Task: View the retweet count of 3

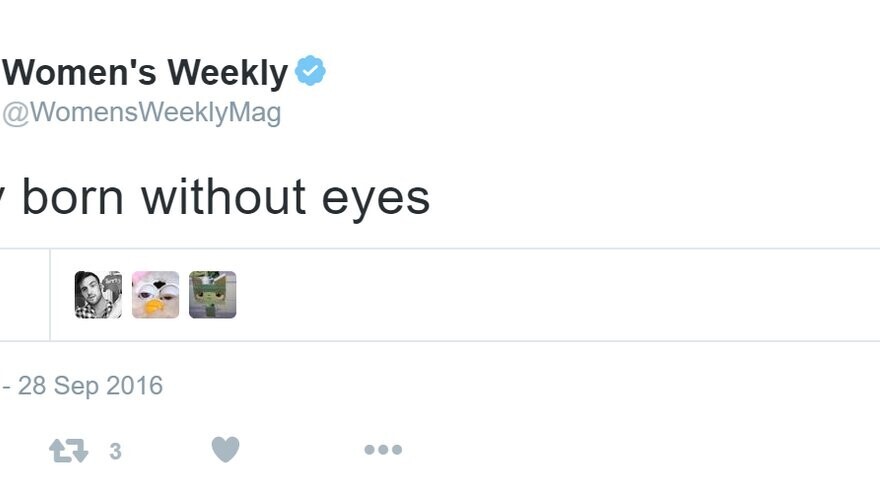Action: pyautogui.click(x=115, y=452)
